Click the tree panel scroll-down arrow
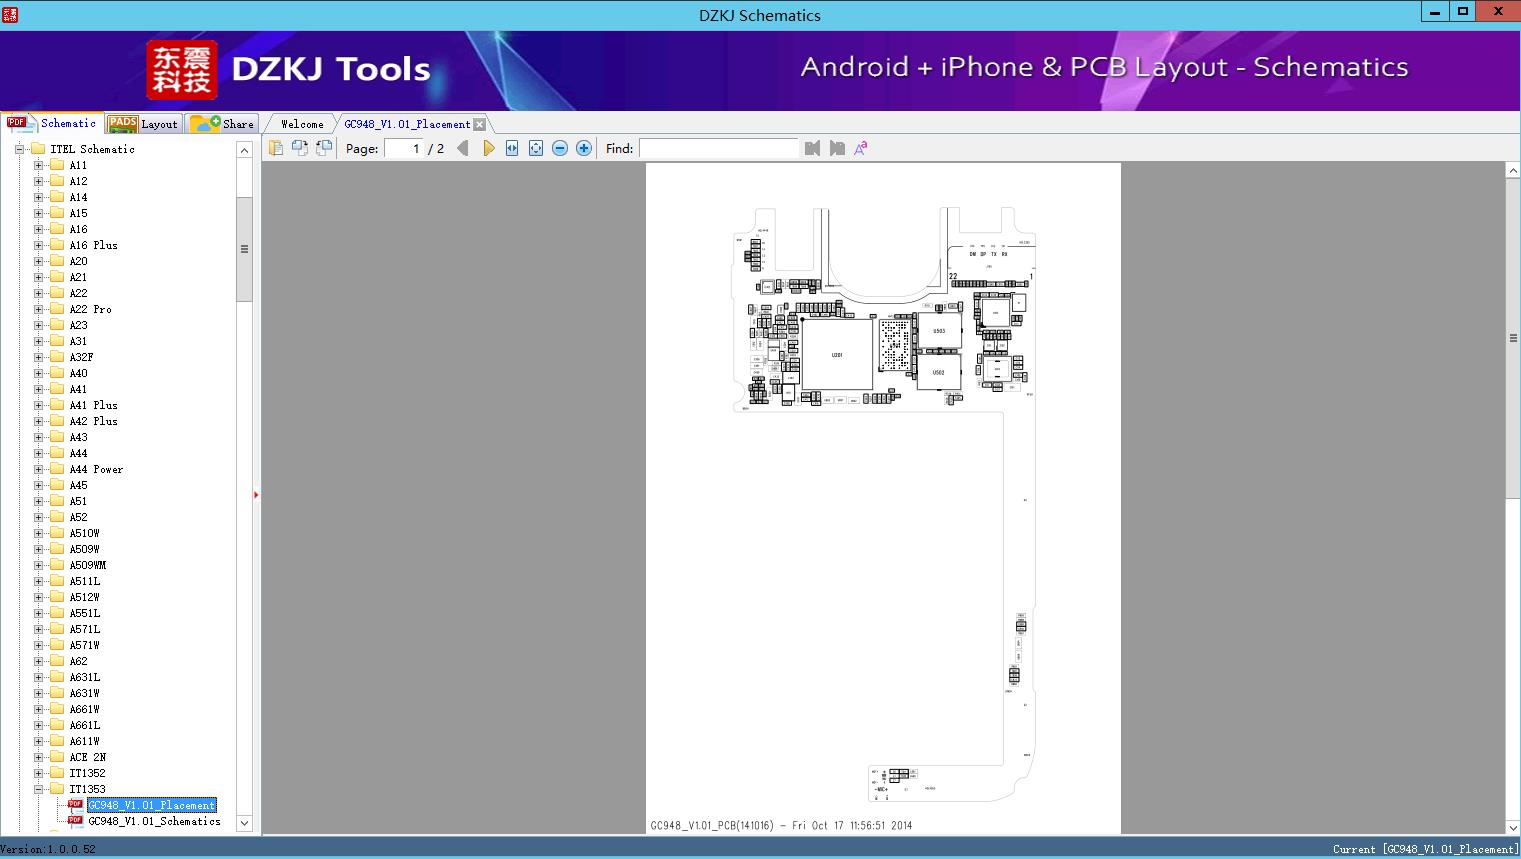Screen dimensions: 1521x859 tap(244, 823)
